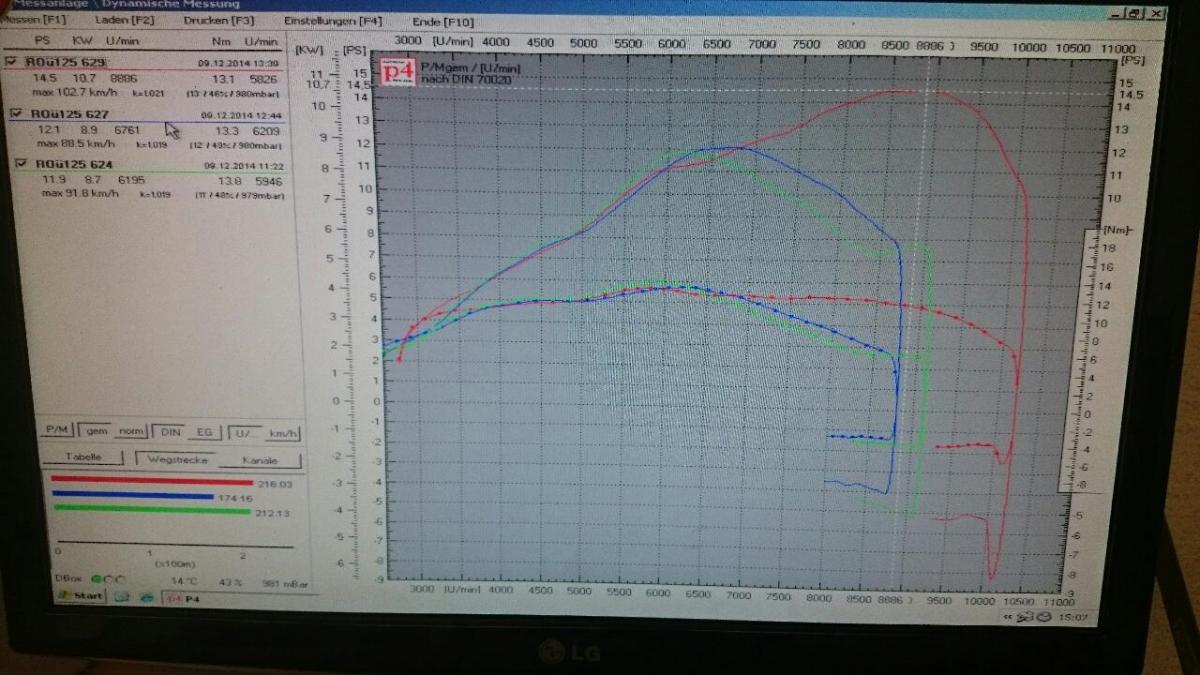Open the Windows Start menu
The height and width of the screenshot is (675, 1200).
point(80,596)
